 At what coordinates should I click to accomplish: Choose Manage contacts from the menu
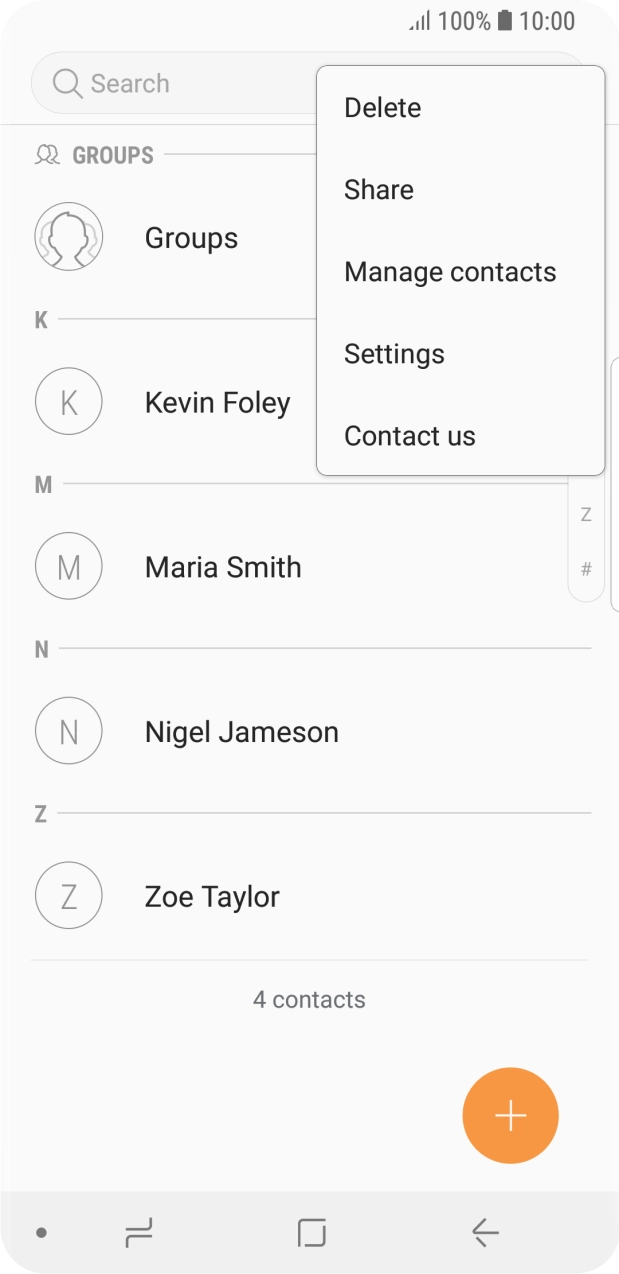point(450,271)
